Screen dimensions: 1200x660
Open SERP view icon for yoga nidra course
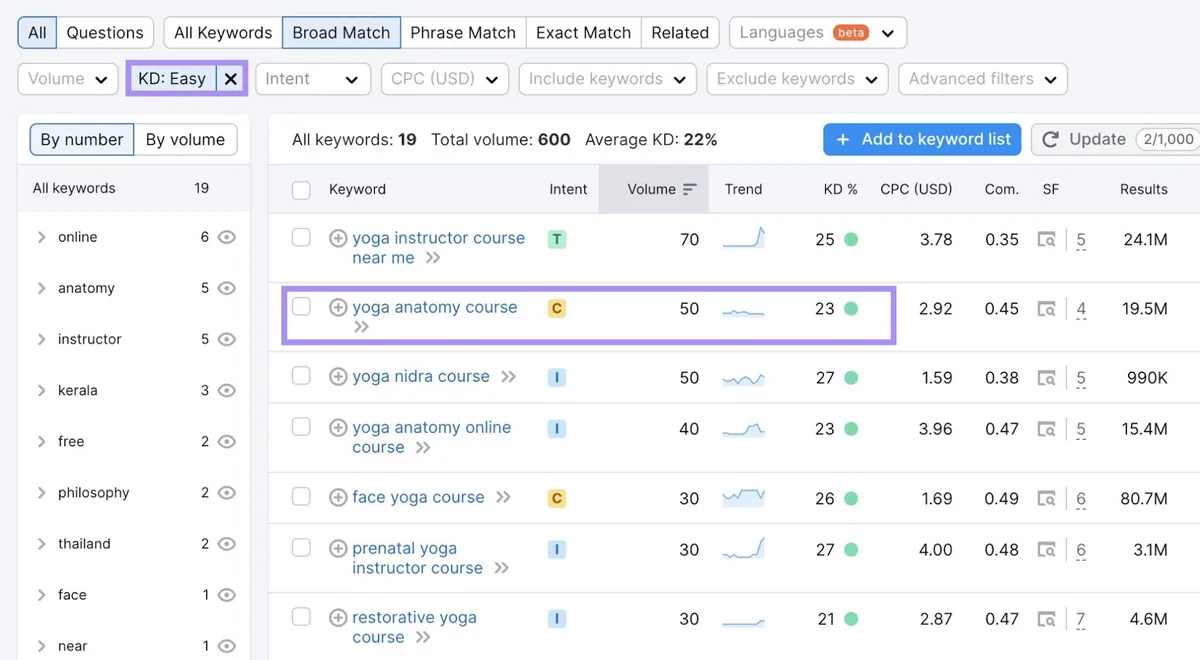pyautogui.click(x=1046, y=378)
